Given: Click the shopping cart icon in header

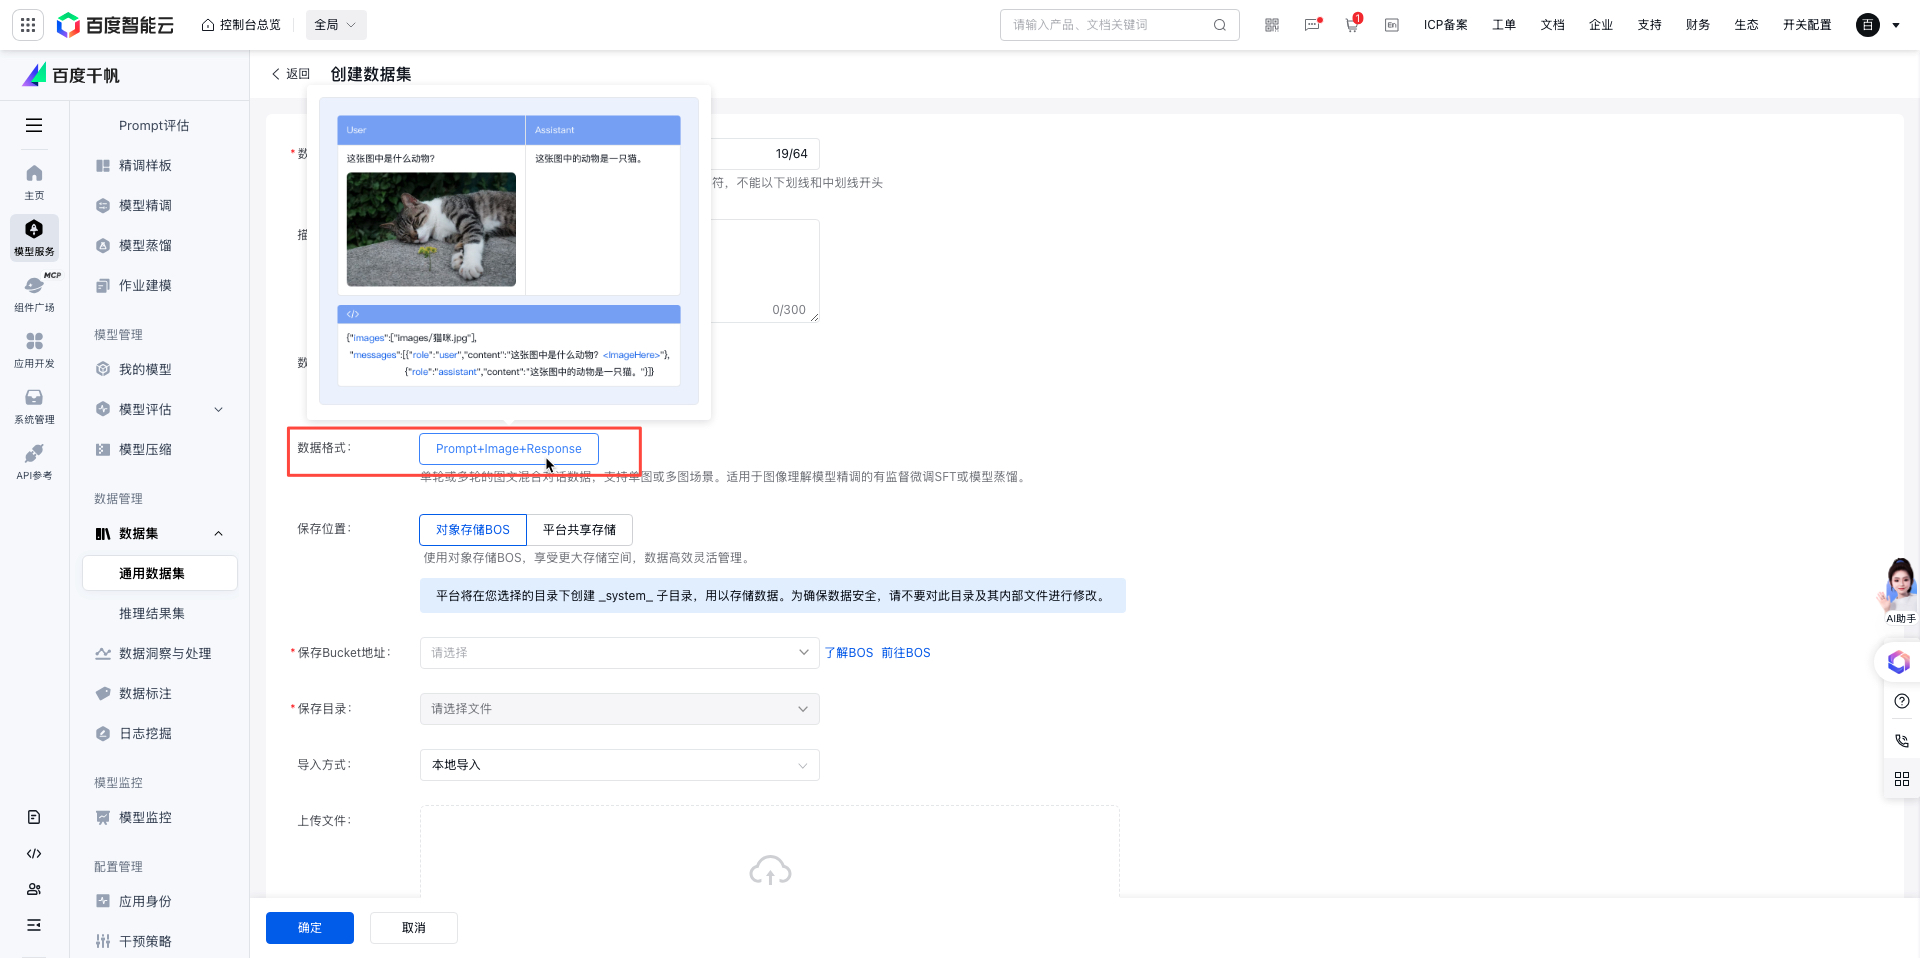Looking at the screenshot, I should (1352, 25).
